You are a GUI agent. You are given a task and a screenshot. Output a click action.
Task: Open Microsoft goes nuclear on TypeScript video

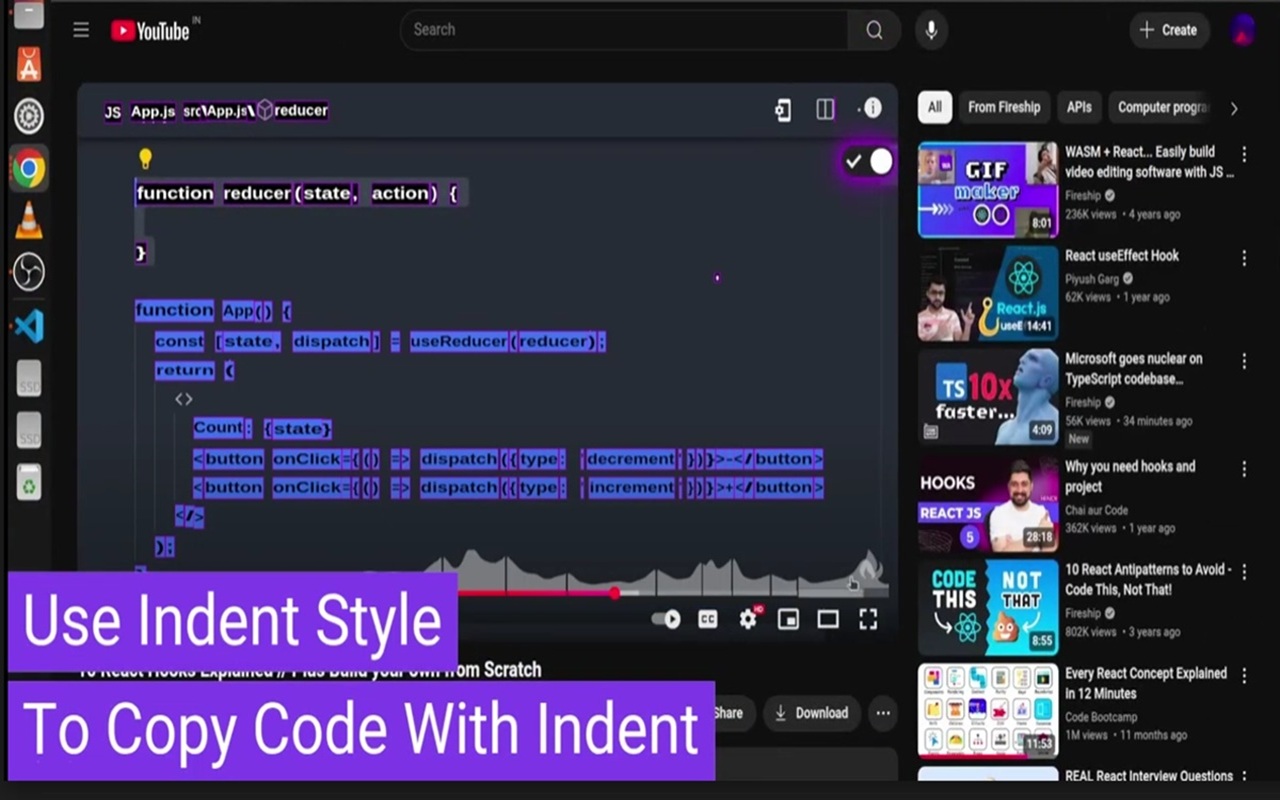pyautogui.click(x=1134, y=369)
